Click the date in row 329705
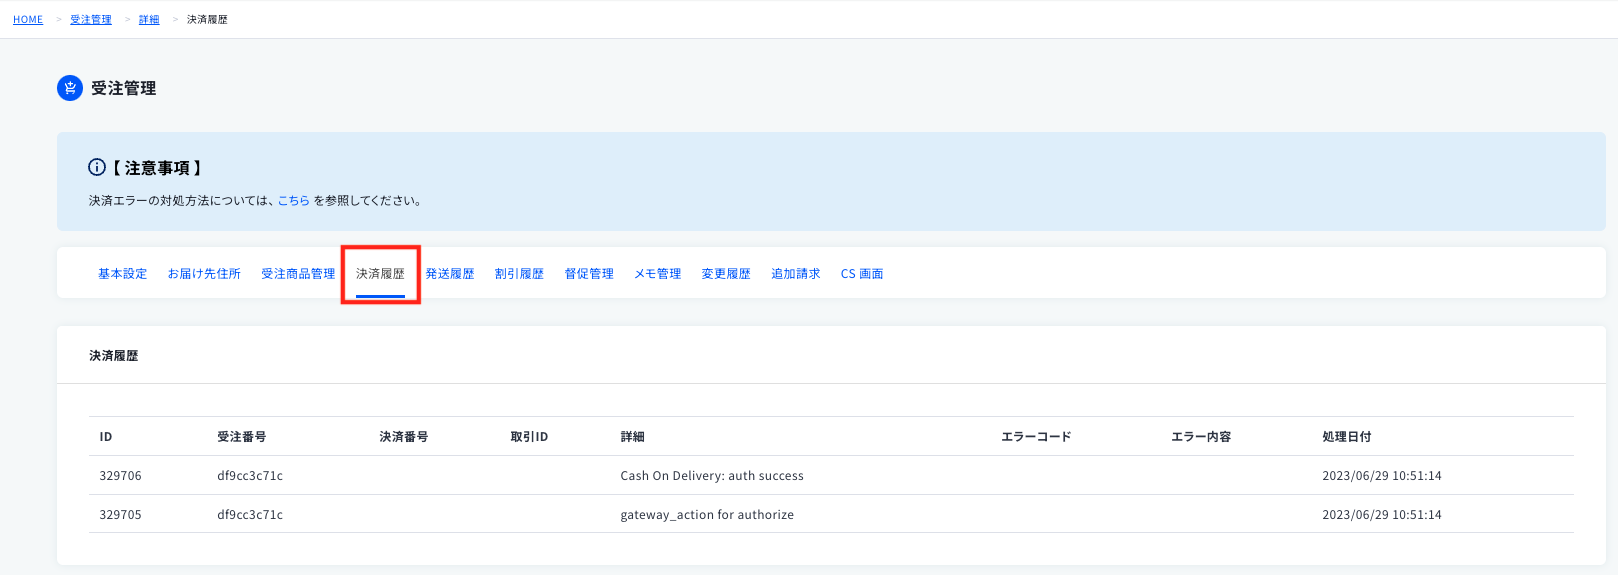The image size is (1618, 575). 1382,515
